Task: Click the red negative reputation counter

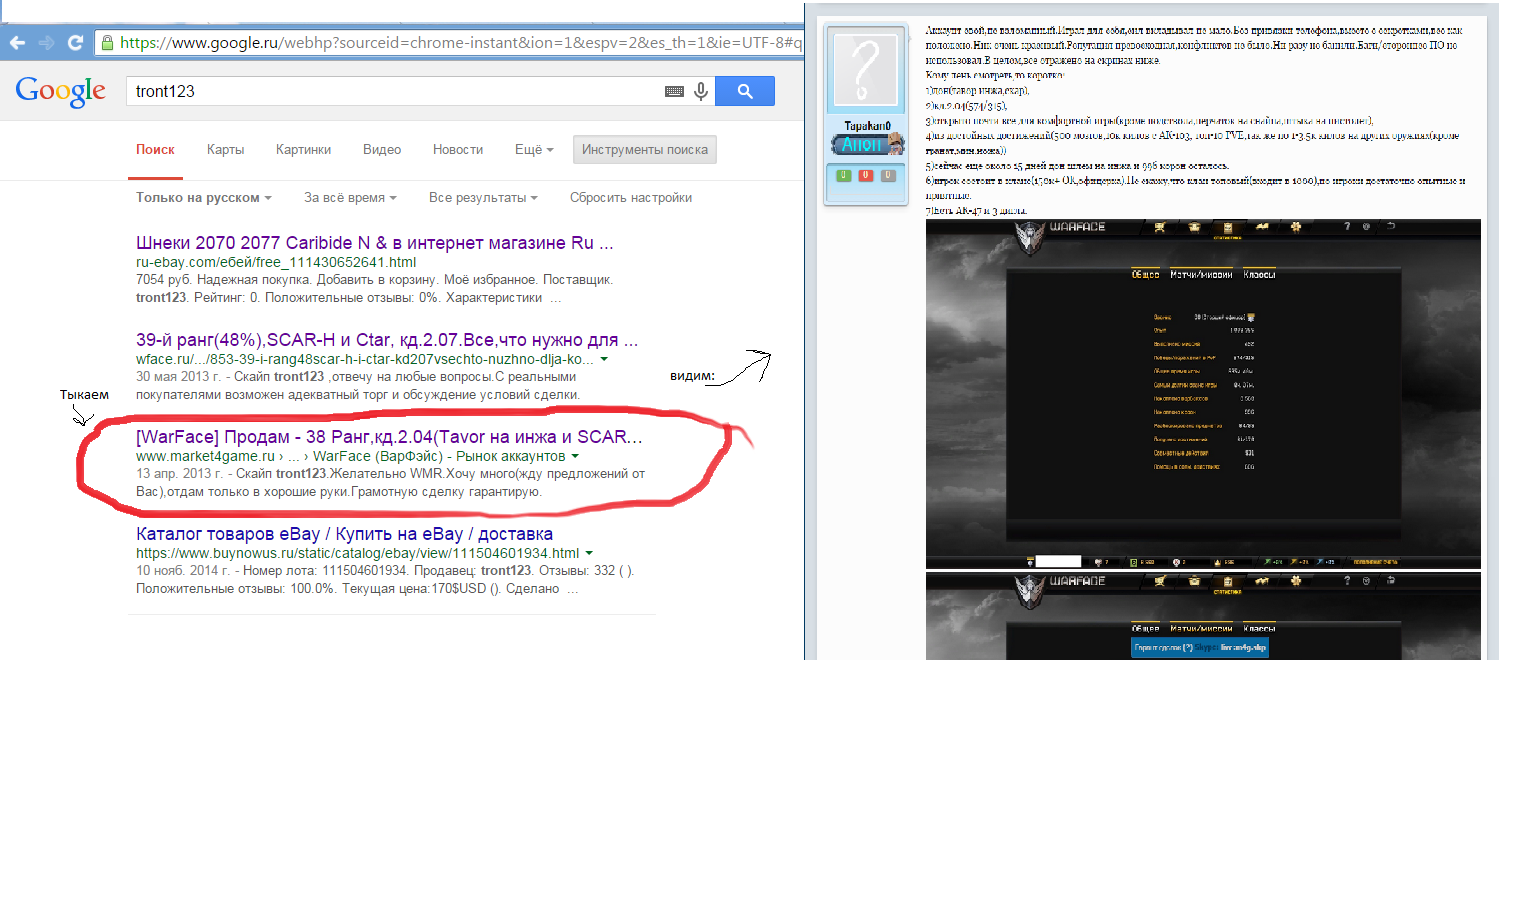Action: (866, 175)
